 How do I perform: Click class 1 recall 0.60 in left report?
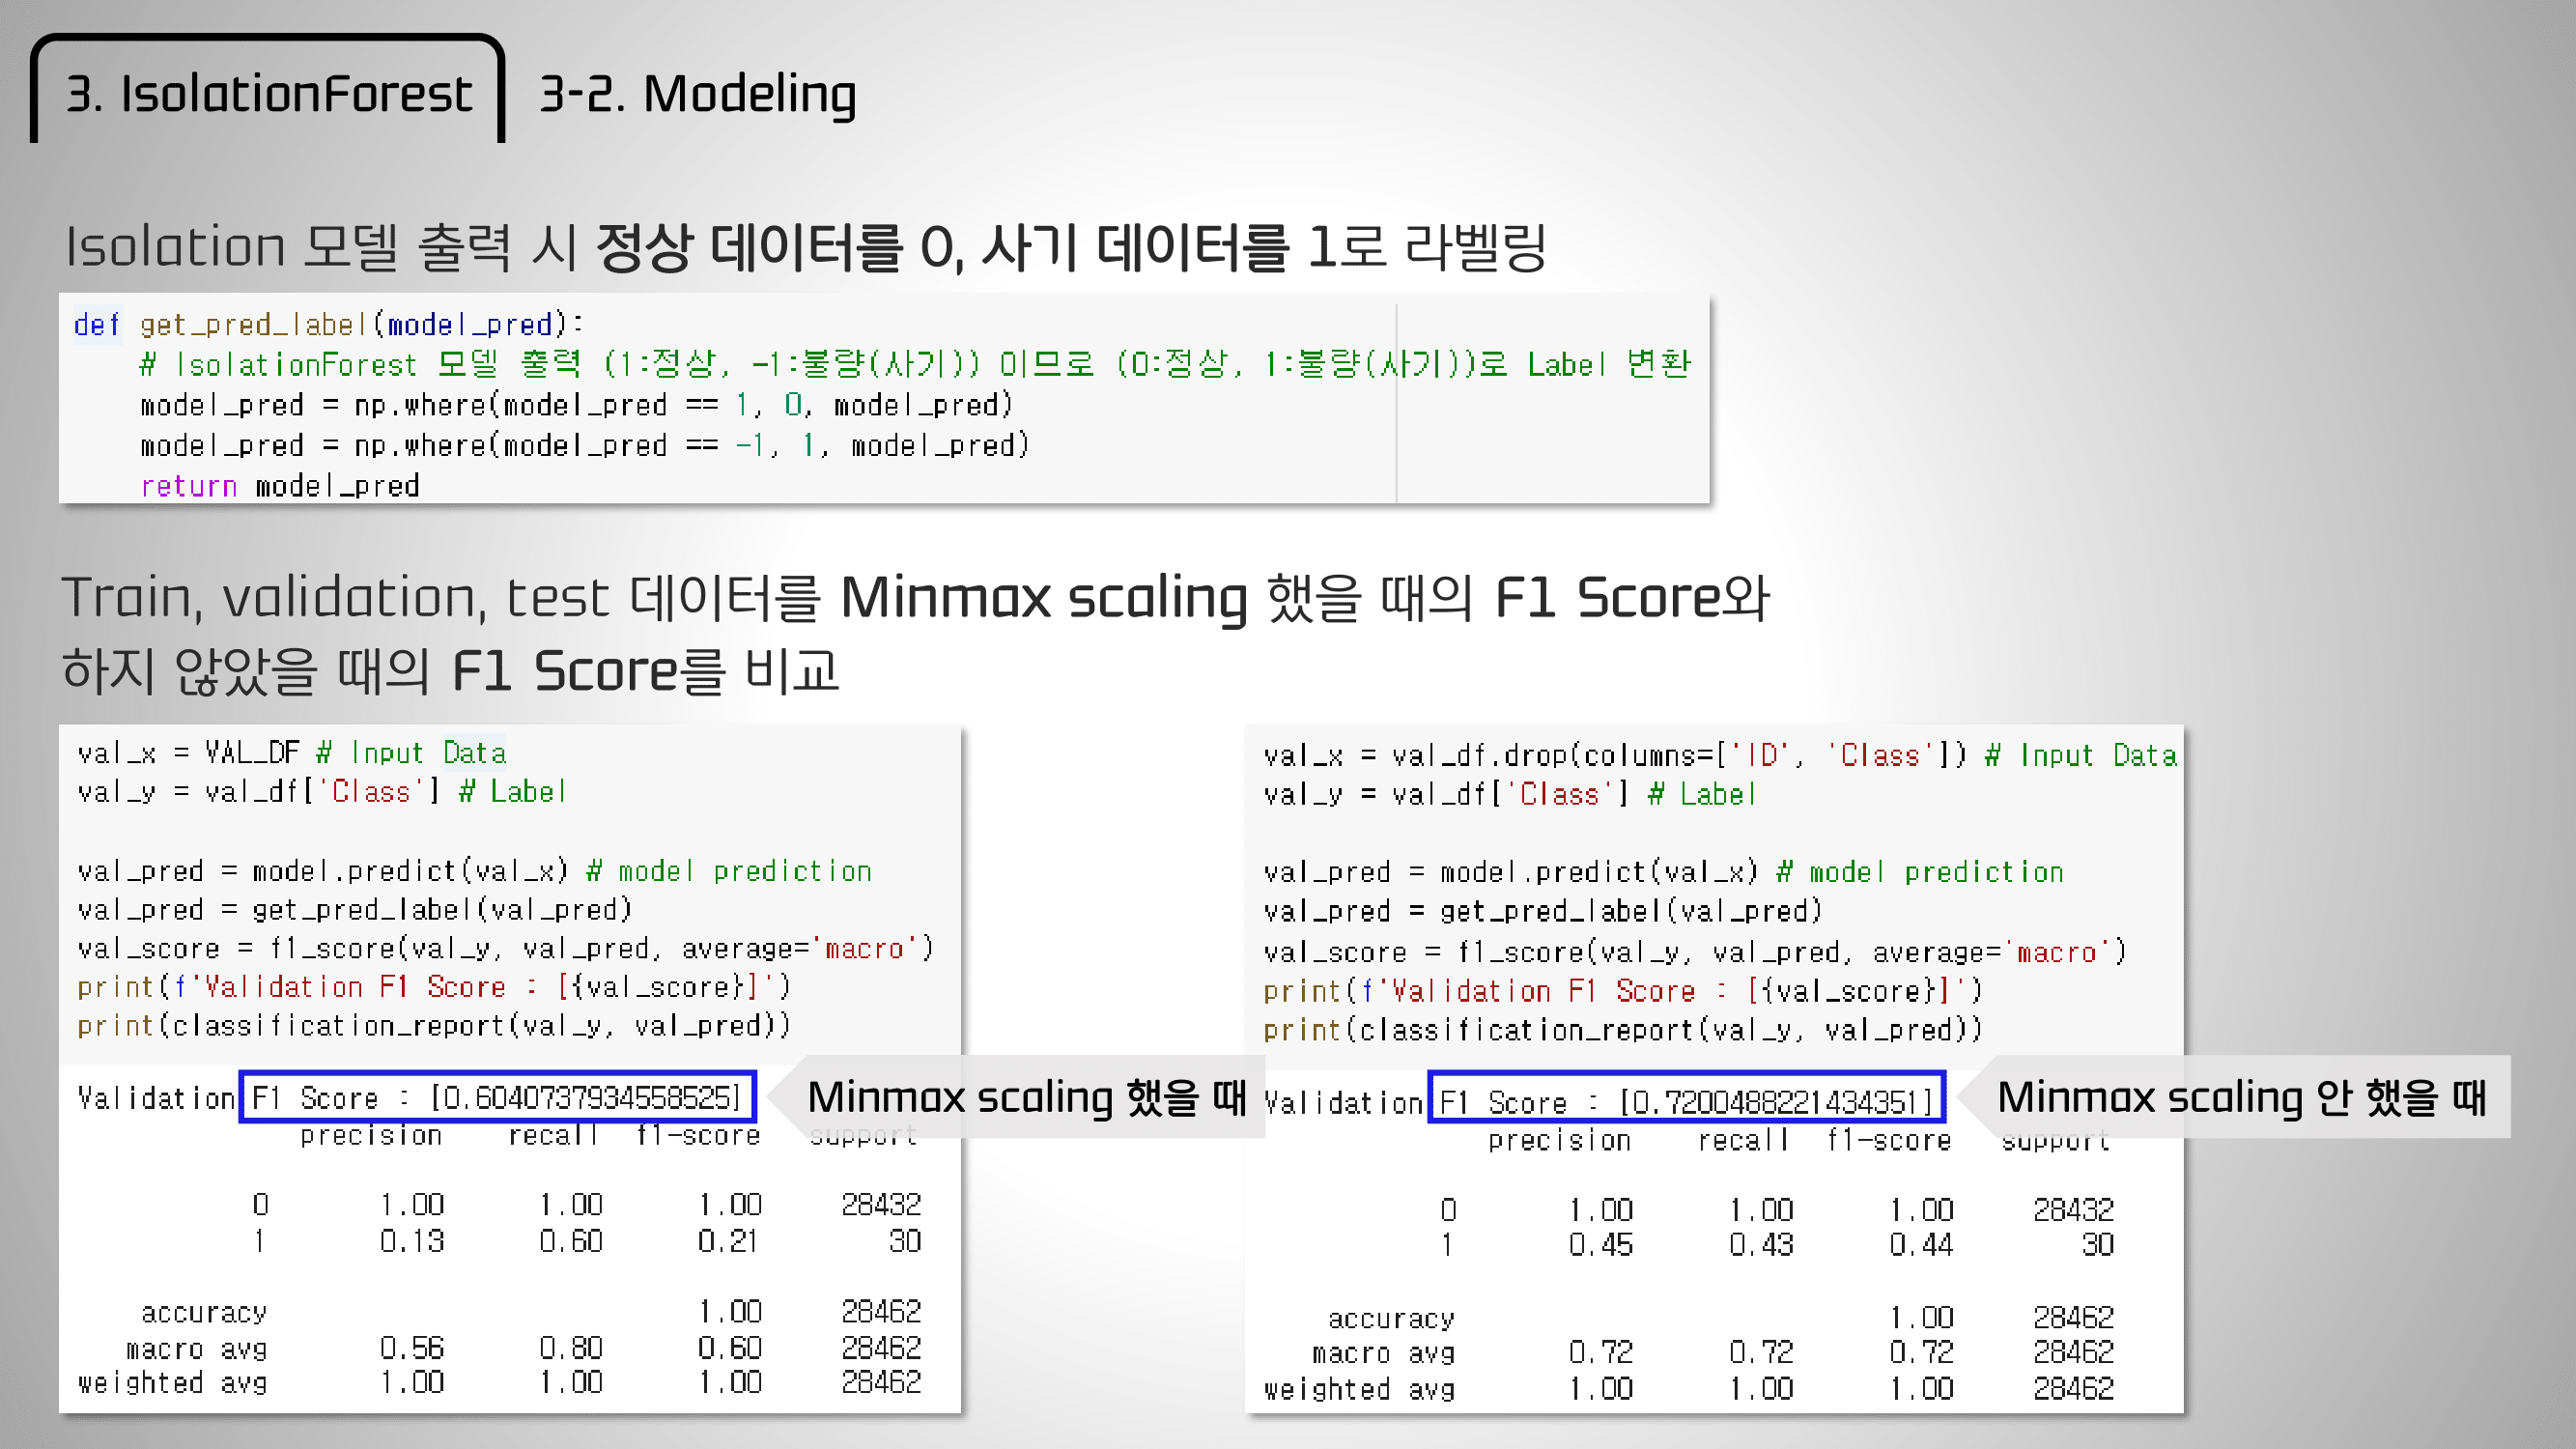[571, 1241]
